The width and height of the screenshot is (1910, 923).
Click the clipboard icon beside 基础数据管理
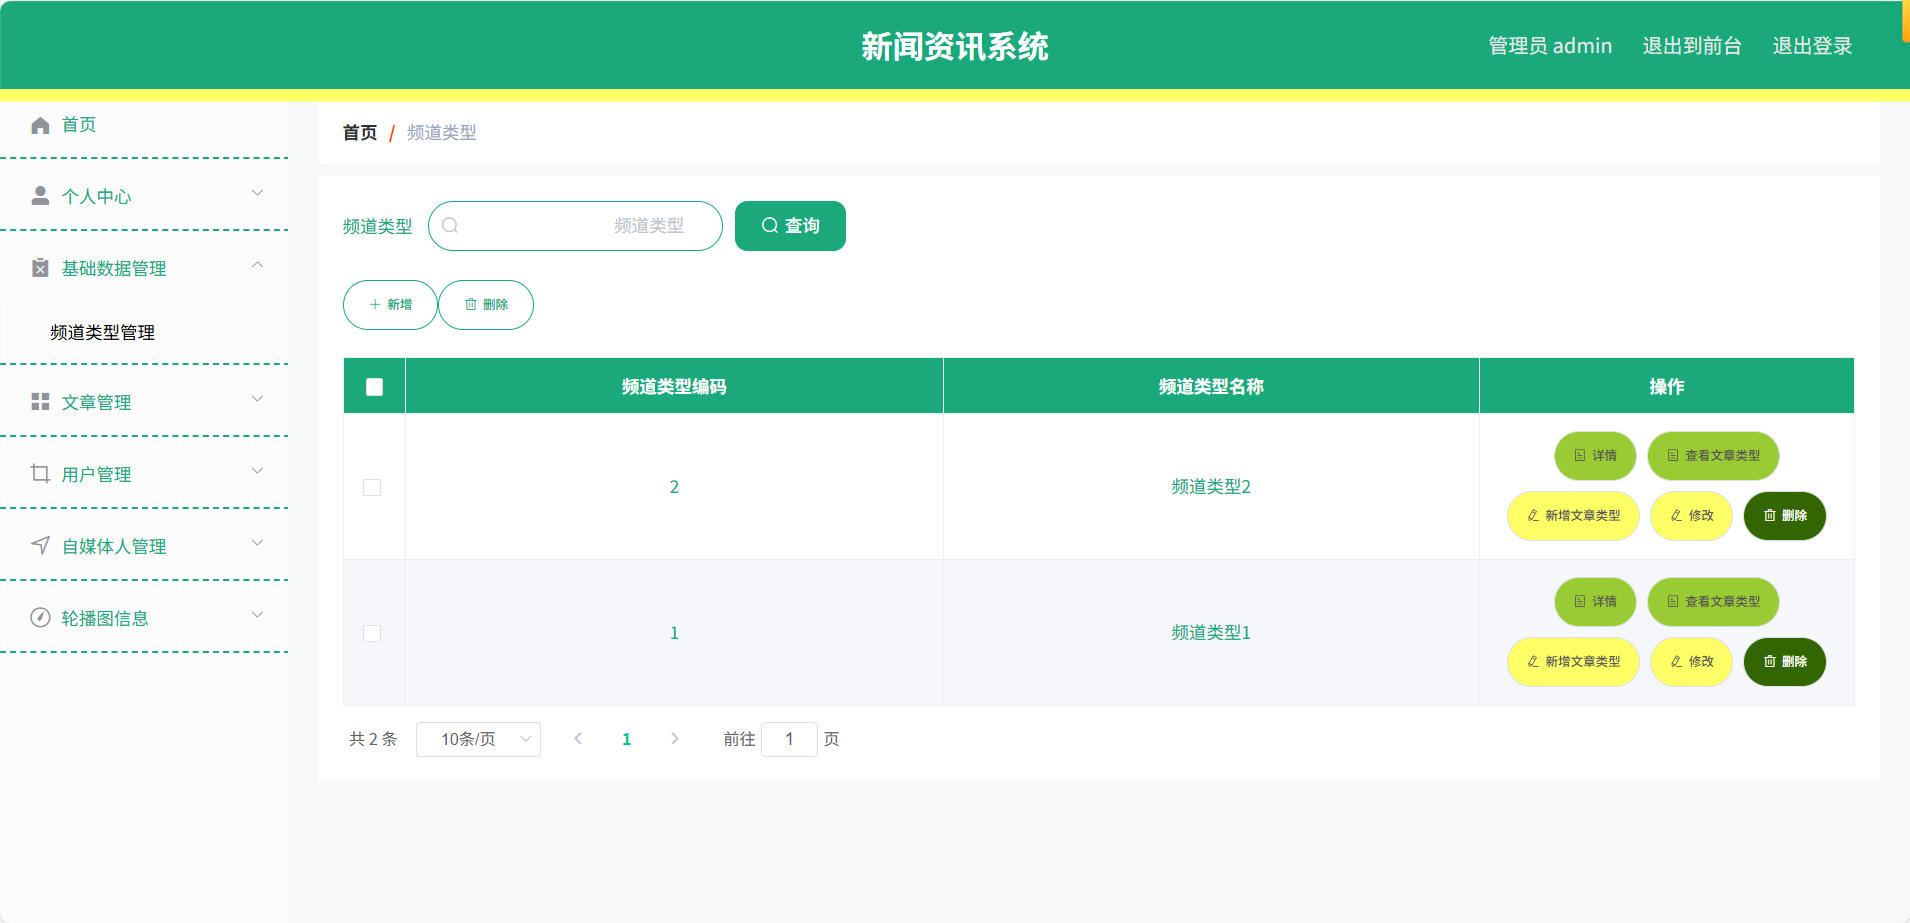tap(40, 268)
